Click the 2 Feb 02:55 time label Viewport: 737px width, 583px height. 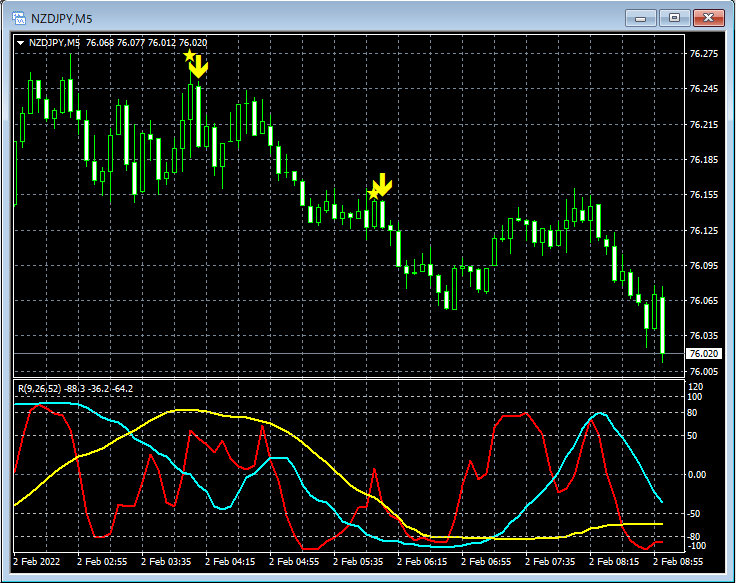point(102,562)
